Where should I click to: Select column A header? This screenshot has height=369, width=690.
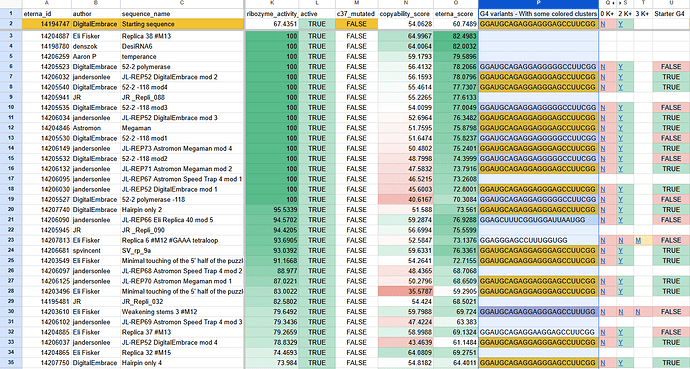pyautogui.click(x=46, y=4)
